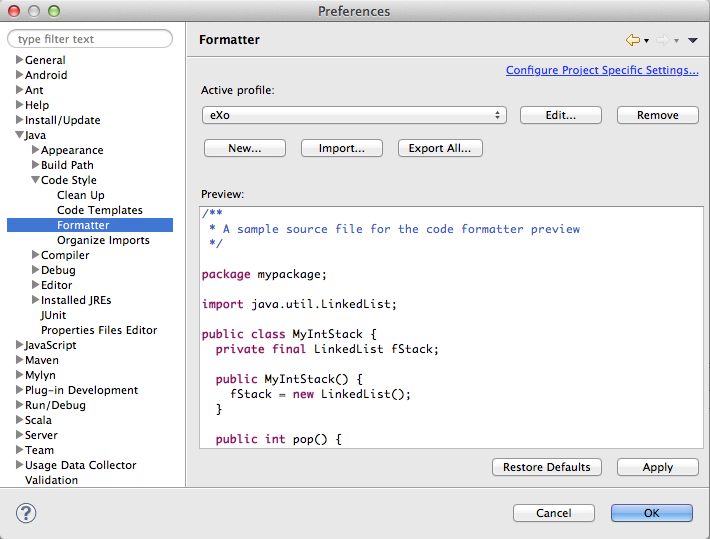710x539 pixels.
Task: Click inside the code Preview area
Action: click(x=451, y=327)
